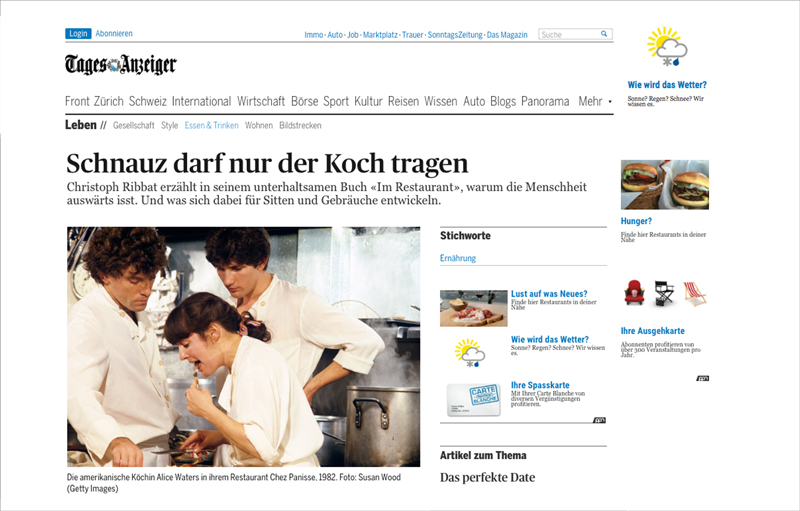
Task: Click the director's chair icon
Action: [664, 293]
